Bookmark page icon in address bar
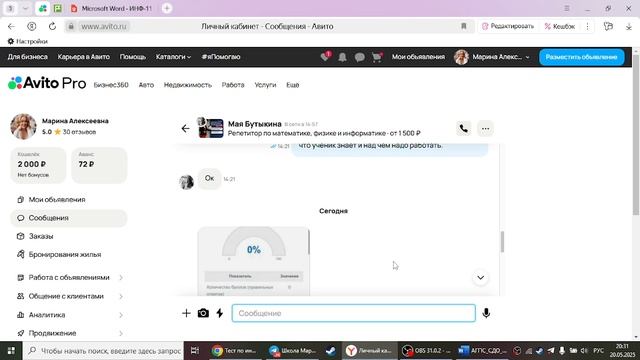640x360 pixels. pos(464,26)
